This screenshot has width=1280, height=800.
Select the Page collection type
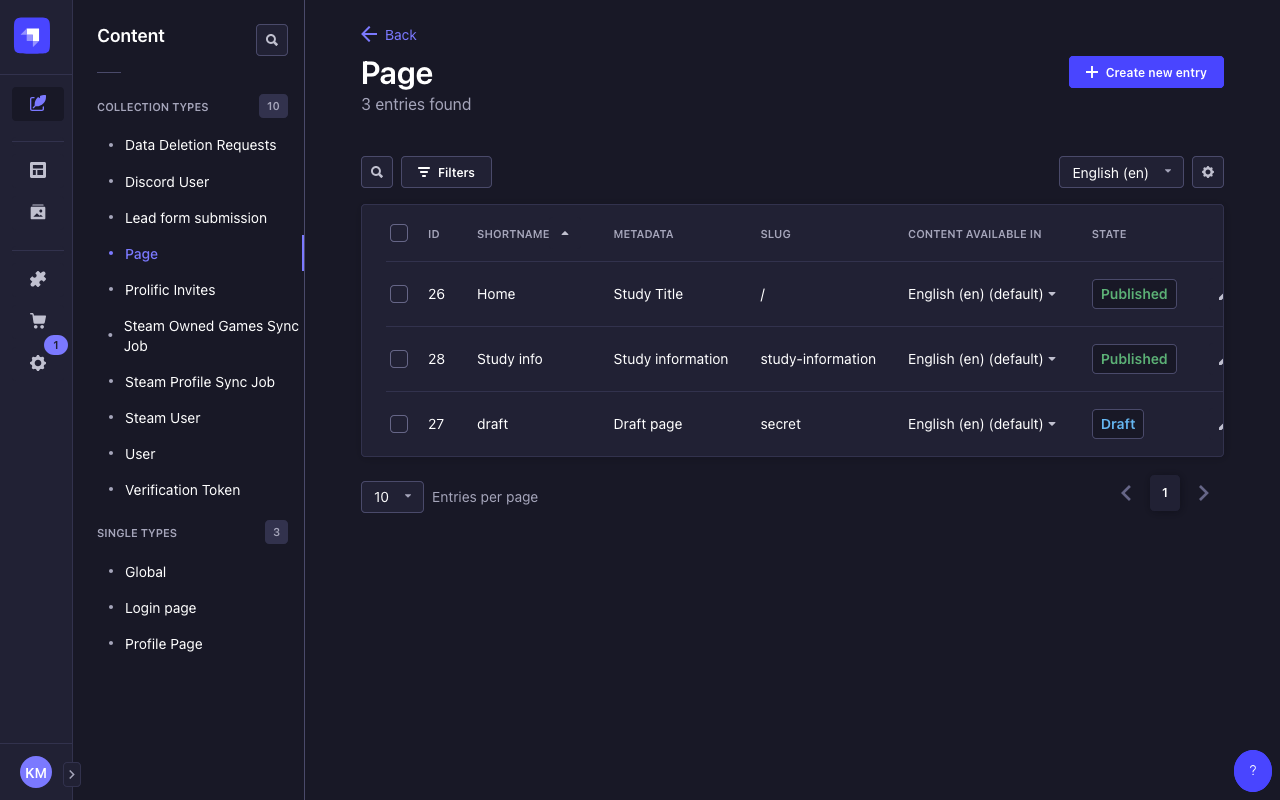(x=141, y=253)
